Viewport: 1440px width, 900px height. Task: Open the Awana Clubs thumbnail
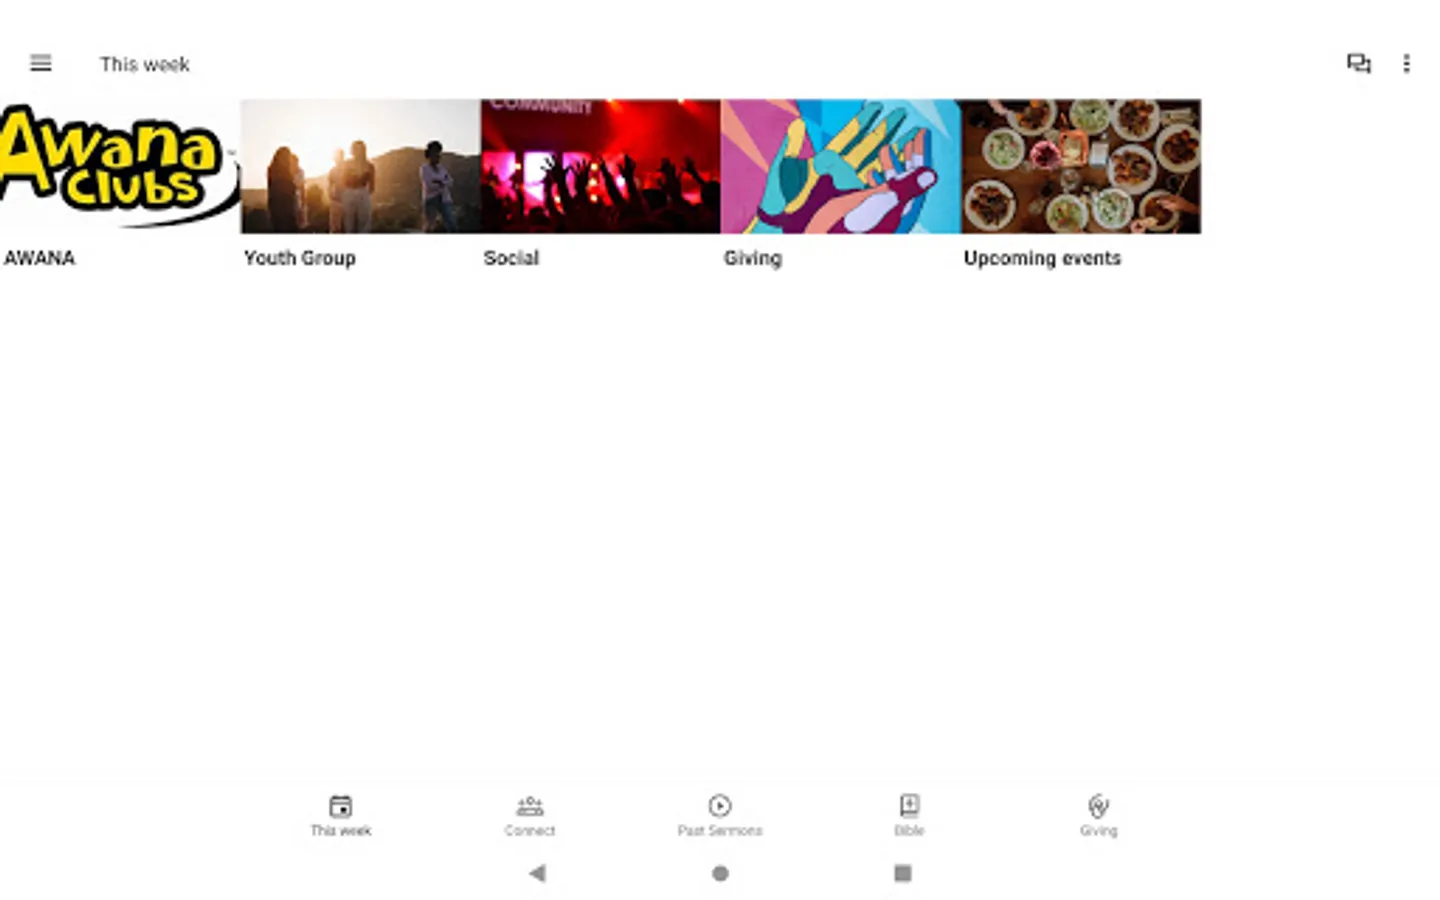(120, 166)
